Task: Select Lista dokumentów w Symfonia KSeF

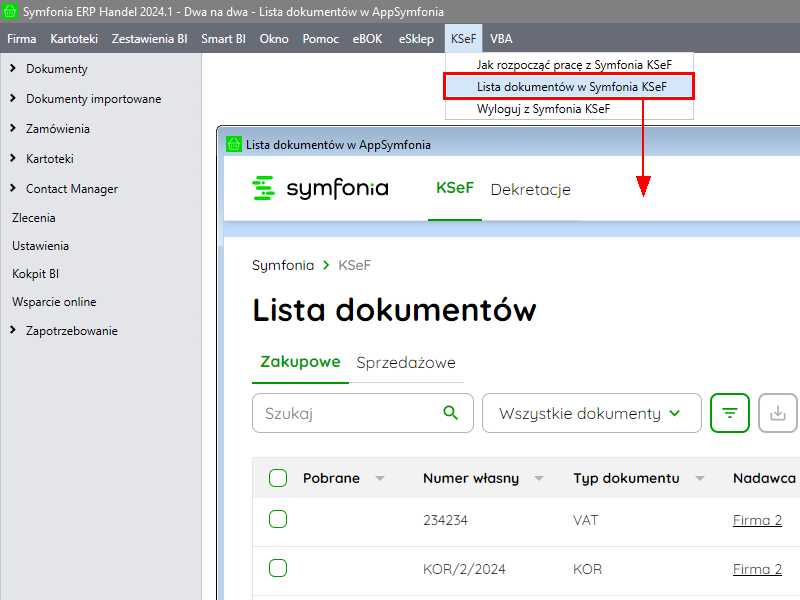Action: pos(569,87)
